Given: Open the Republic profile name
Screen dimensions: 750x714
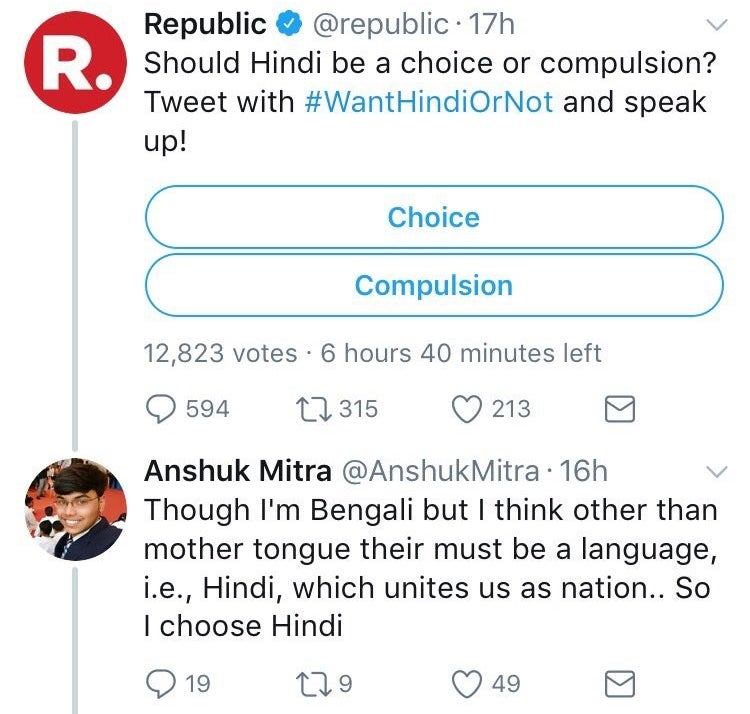Looking at the screenshot, I should click(205, 24).
